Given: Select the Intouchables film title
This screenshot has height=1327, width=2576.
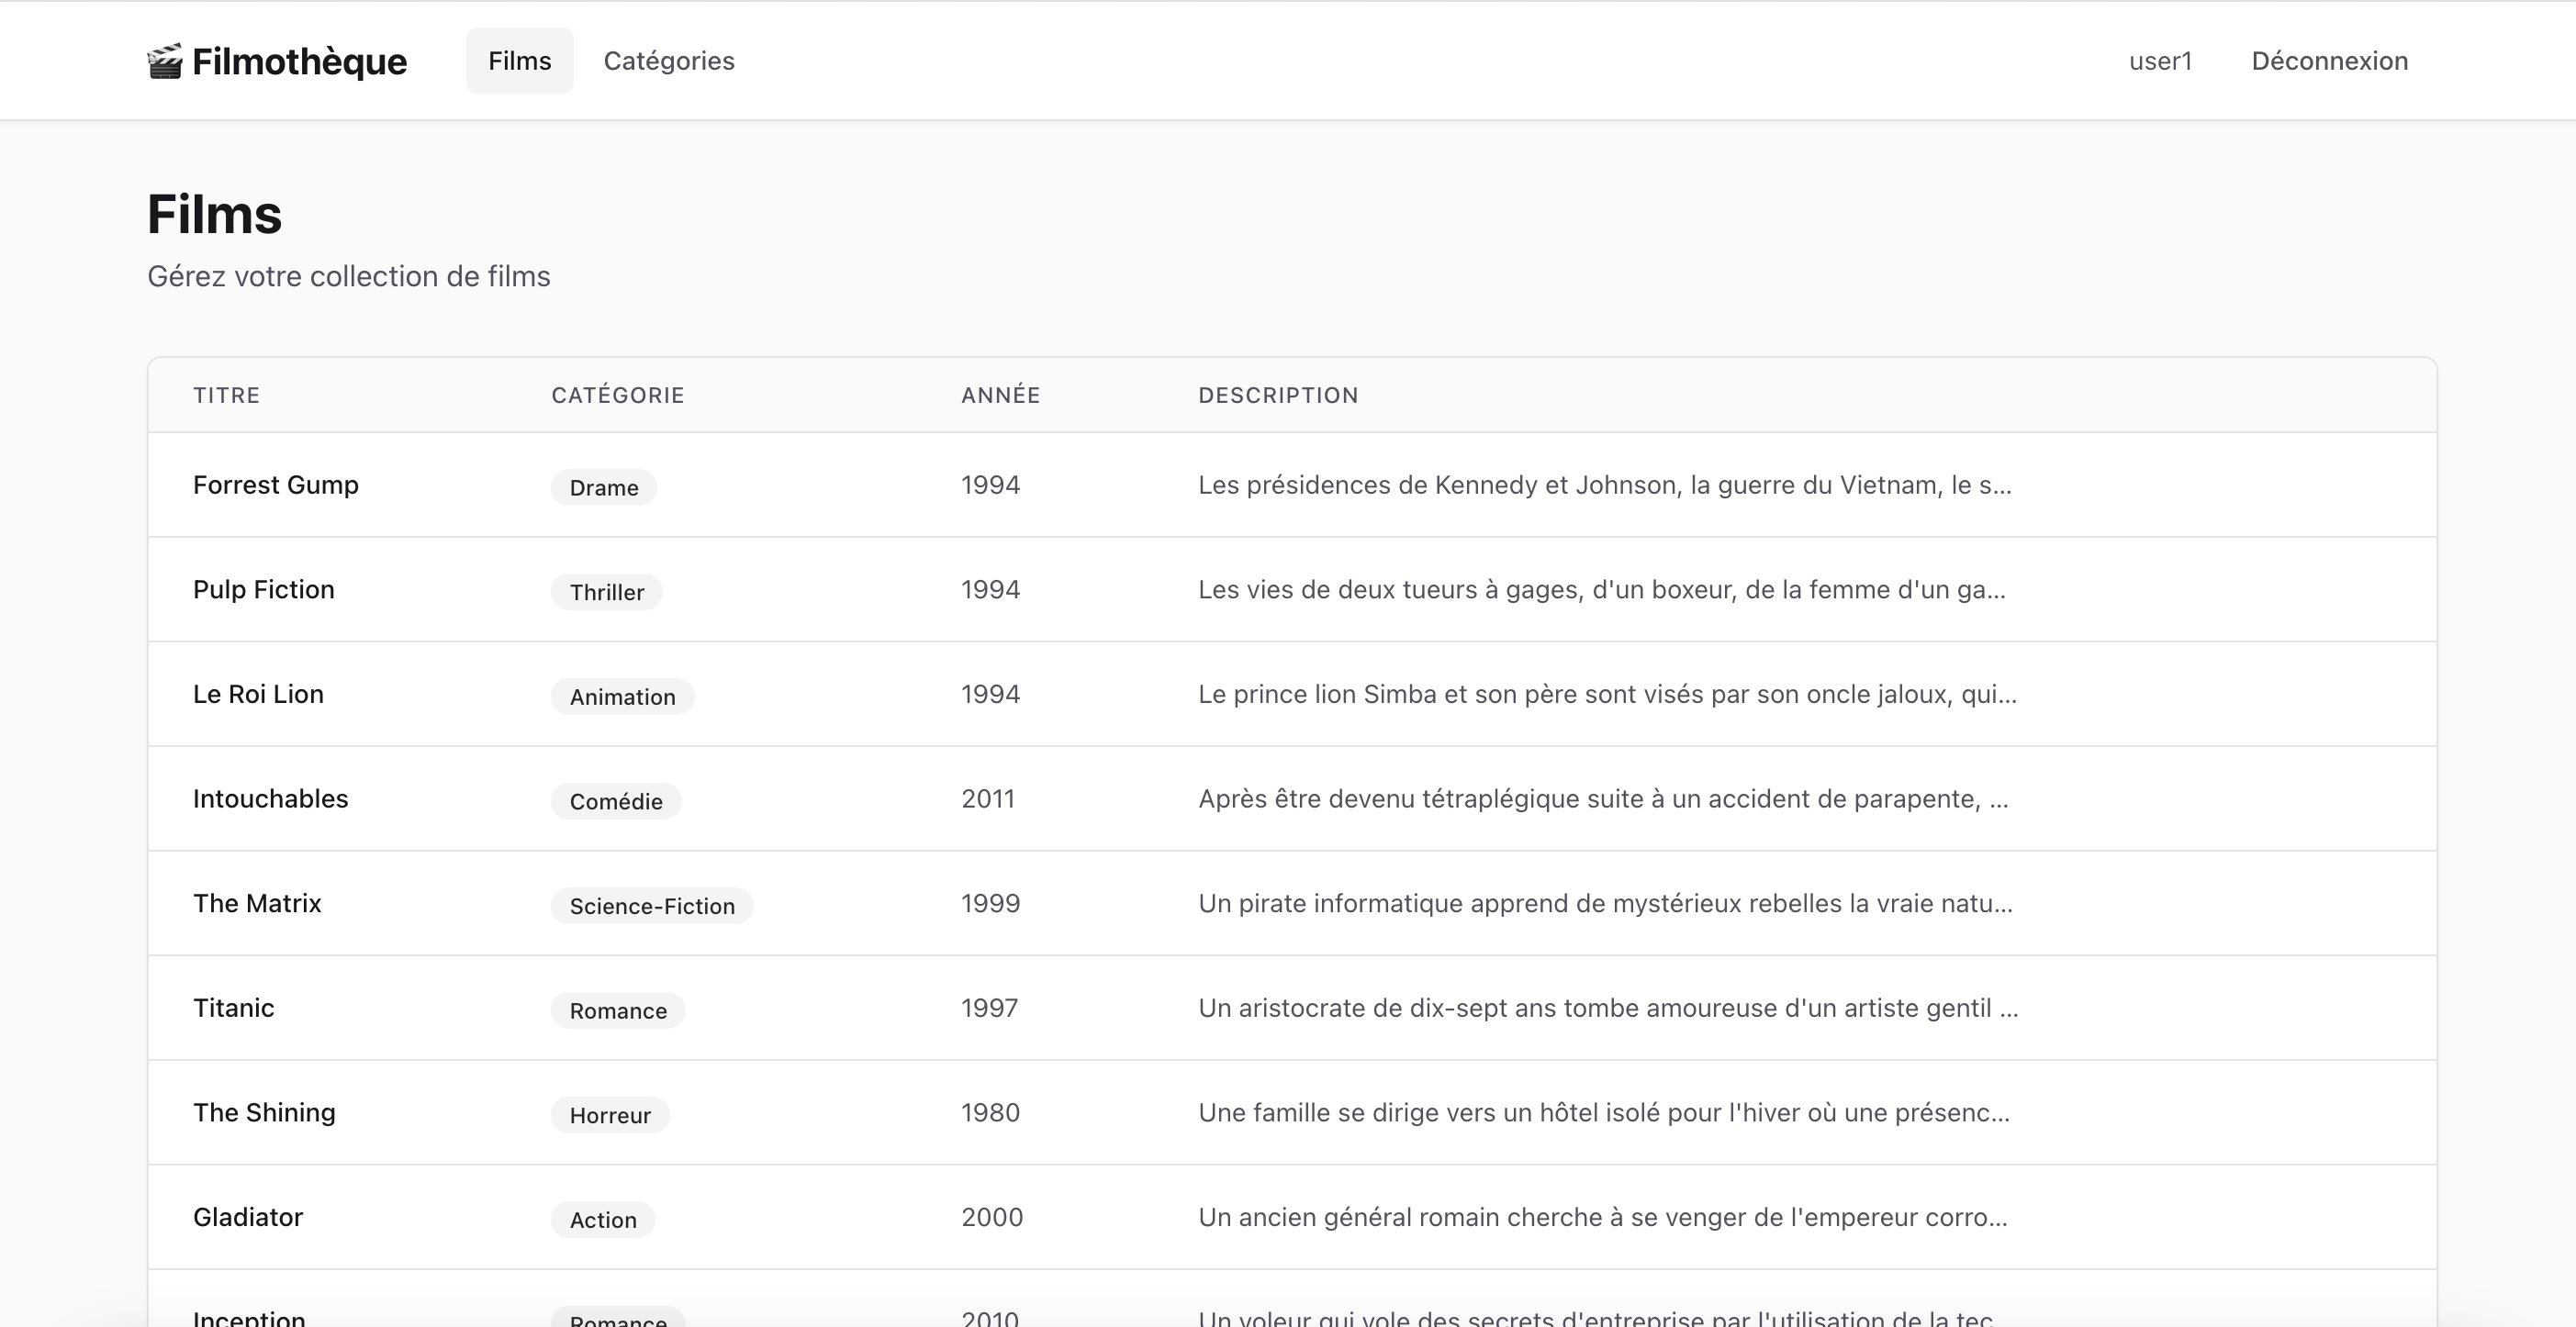Looking at the screenshot, I should click(270, 799).
